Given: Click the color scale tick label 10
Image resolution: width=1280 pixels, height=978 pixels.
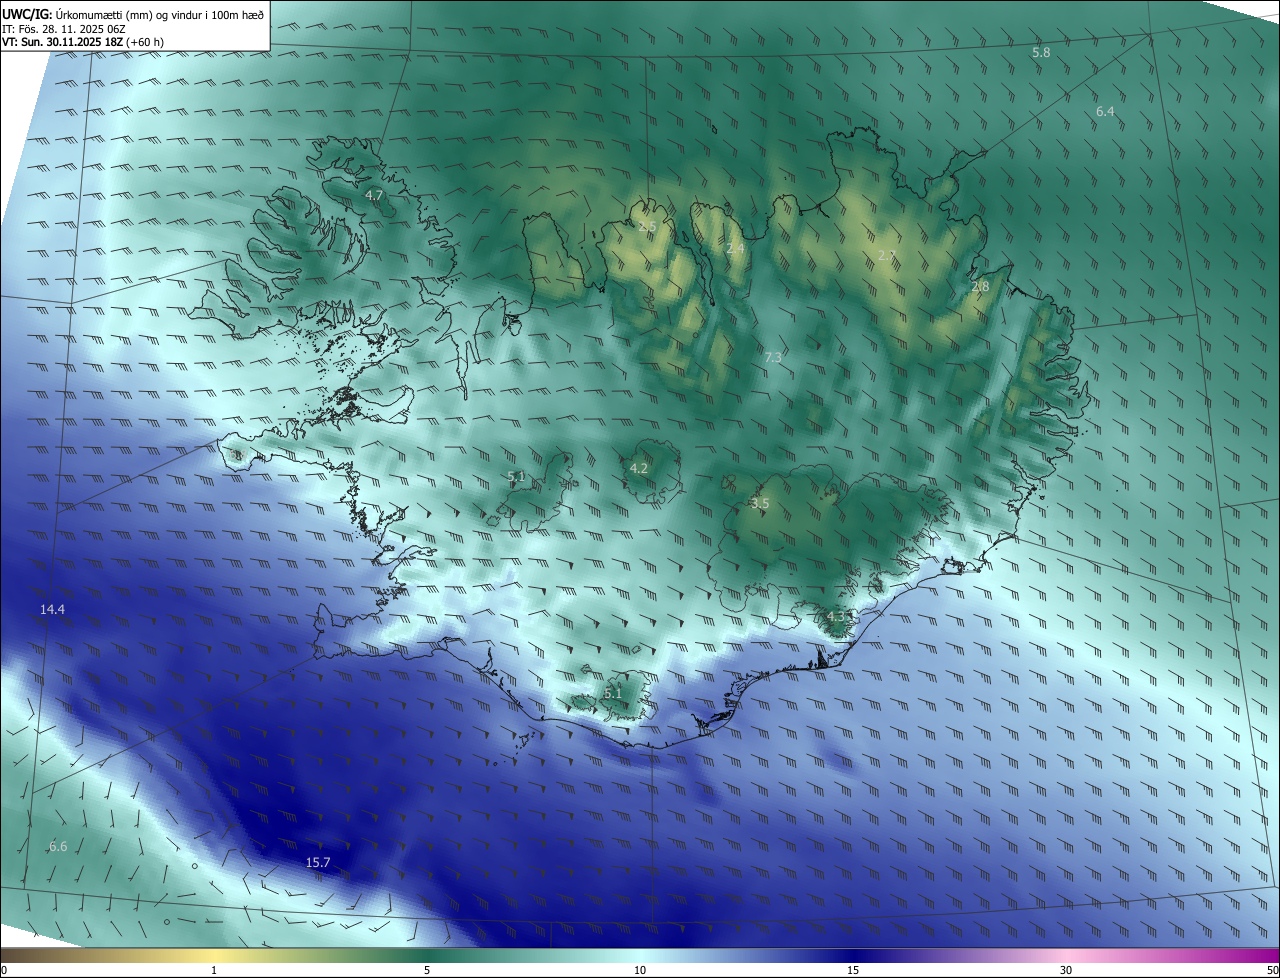Looking at the screenshot, I should tap(640, 971).
